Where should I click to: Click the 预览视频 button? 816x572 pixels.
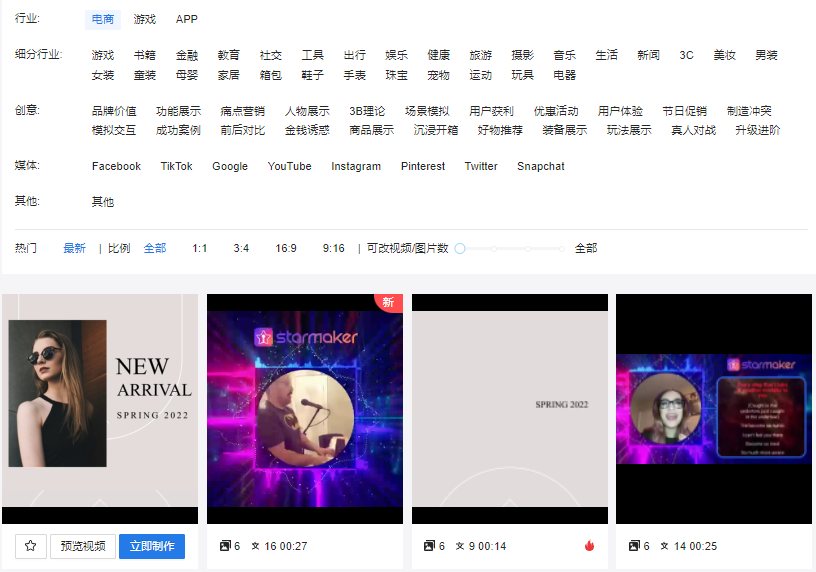click(x=83, y=546)
